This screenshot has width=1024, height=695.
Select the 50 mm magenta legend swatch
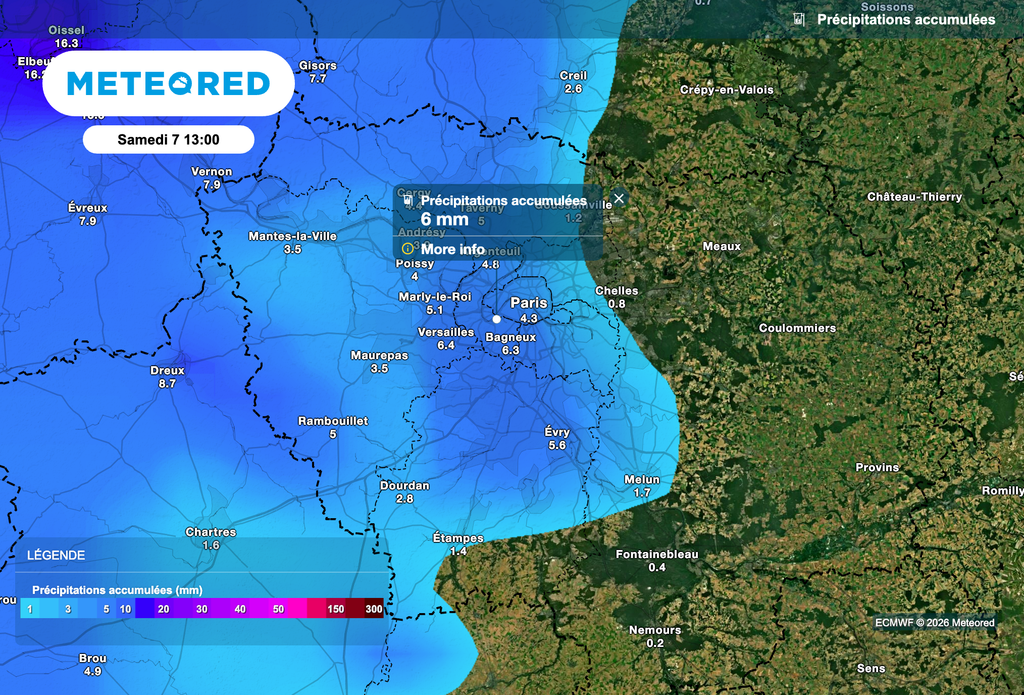pos(278,609)
